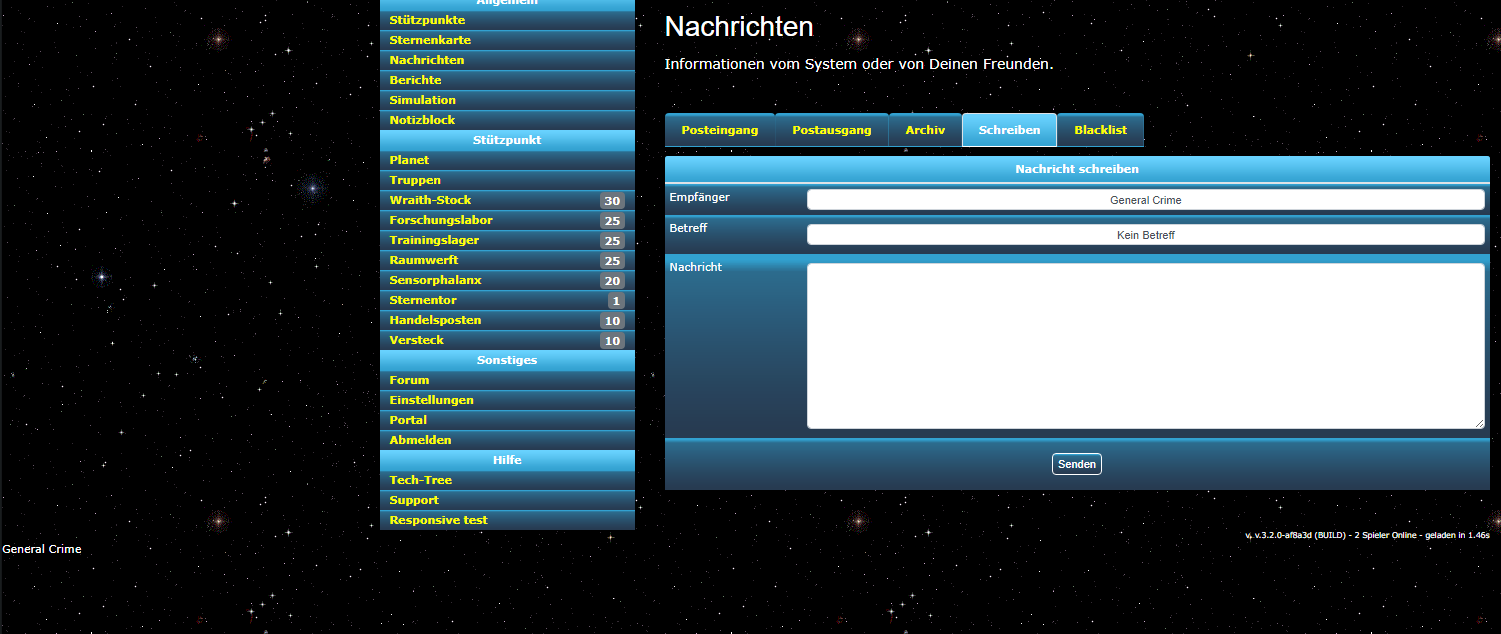The height and width of the screenshot is (634, 1501).
Task: Click inside the Nachricht text area
Action: pos(1145,346)
